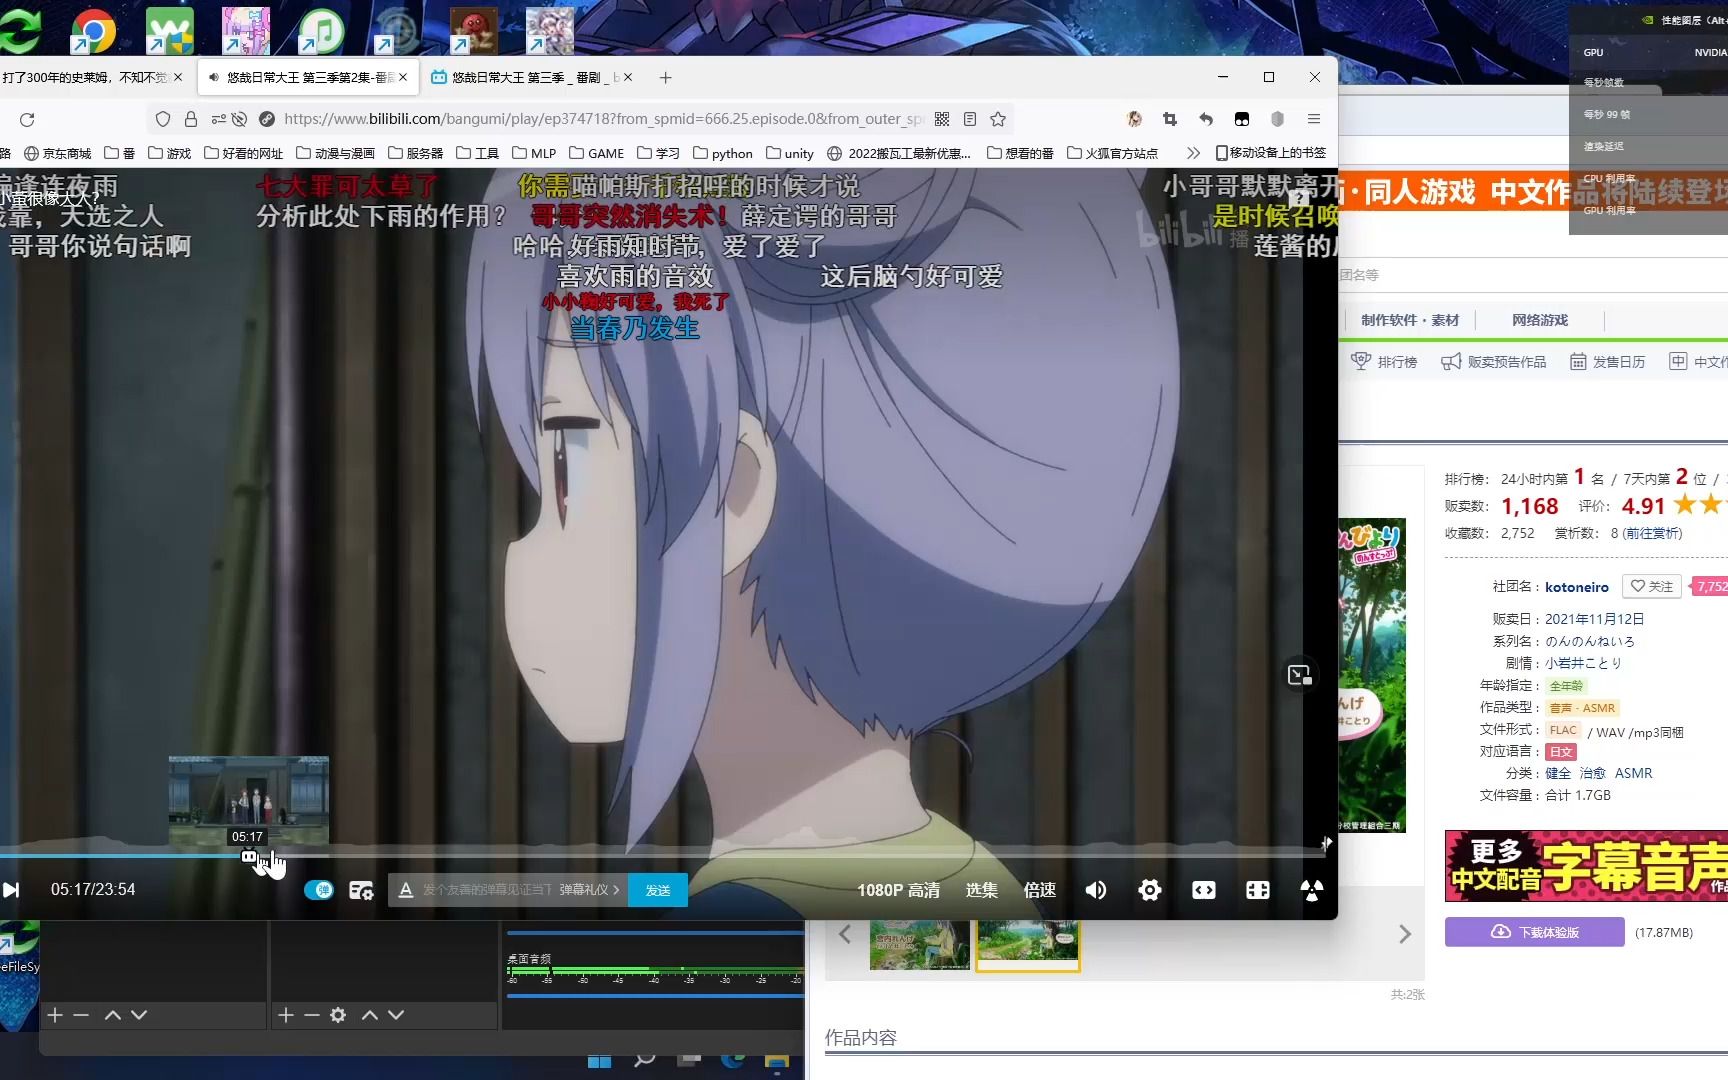
Task: Open the 倍速 playback speed menu
Action: (1040, 890)
